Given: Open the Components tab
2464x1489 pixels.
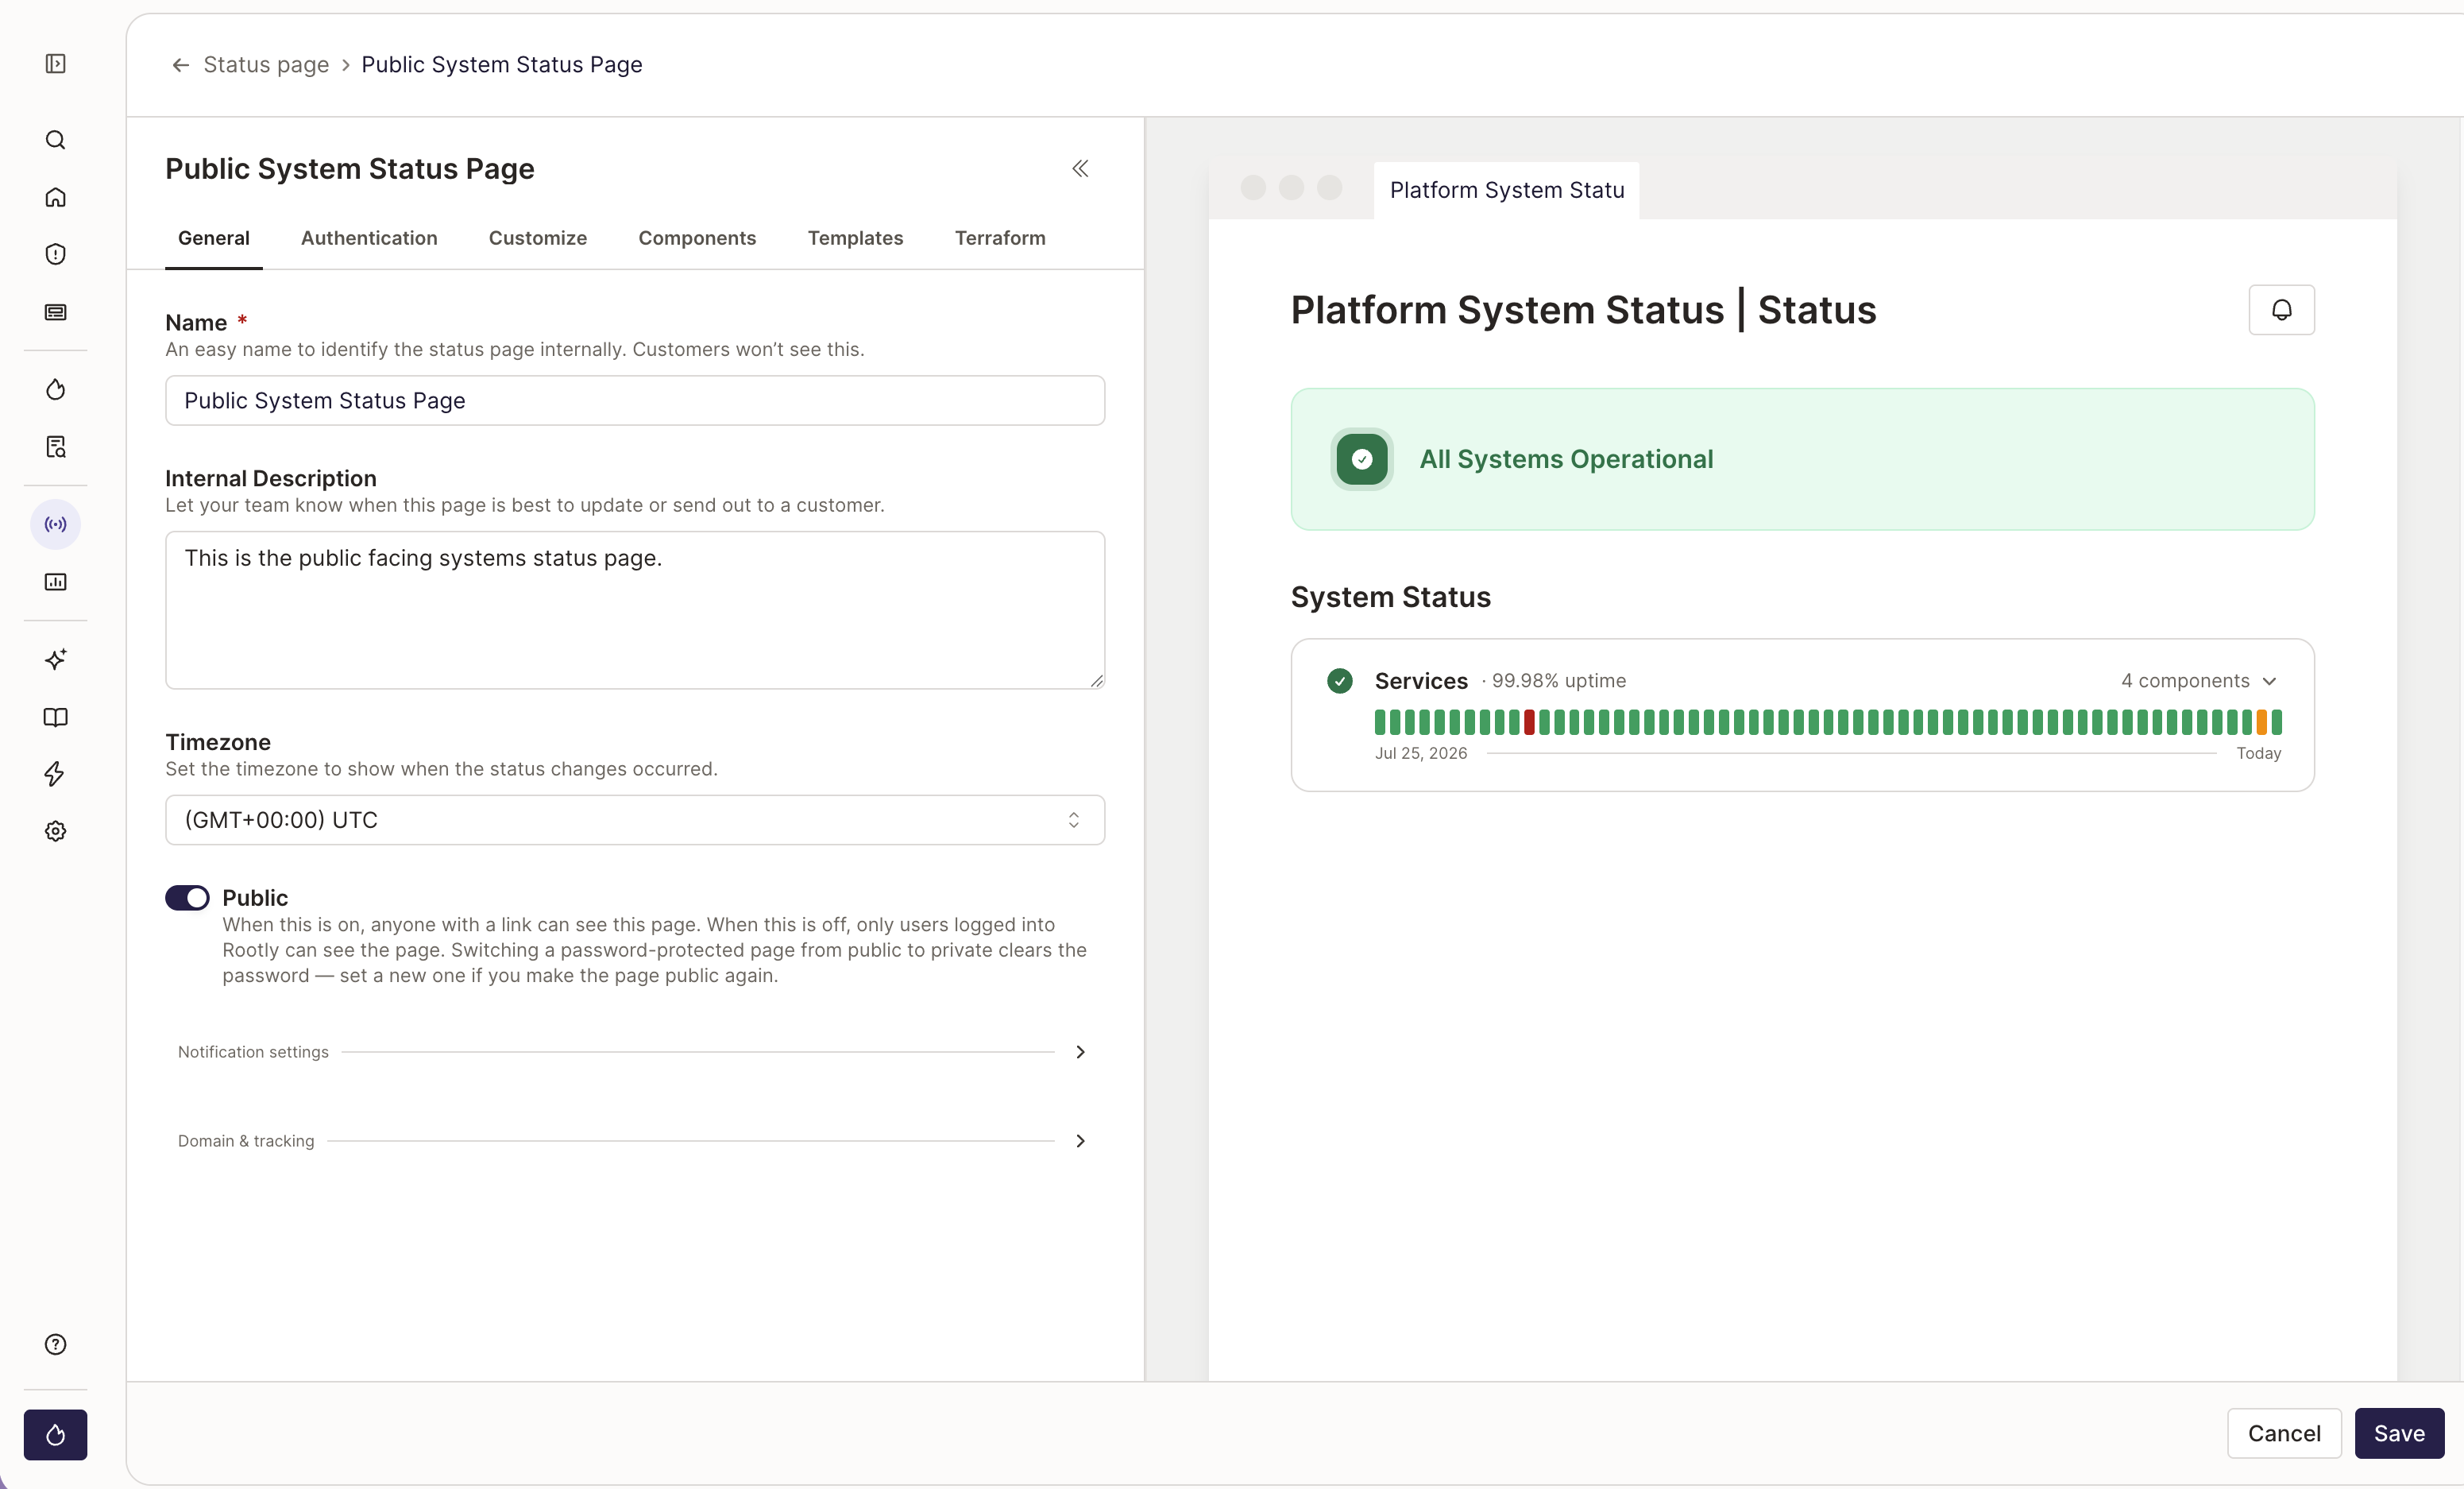Looking at the screenshot, I should tap(697, 238).
